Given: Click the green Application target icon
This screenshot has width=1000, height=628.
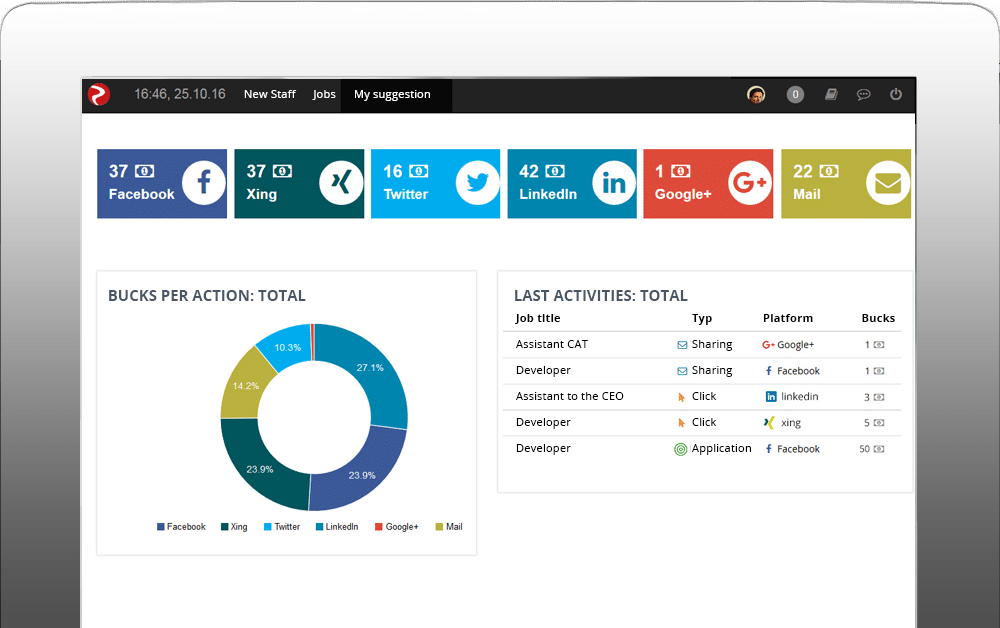Looking at the screenshot, I should coord(680,449).
